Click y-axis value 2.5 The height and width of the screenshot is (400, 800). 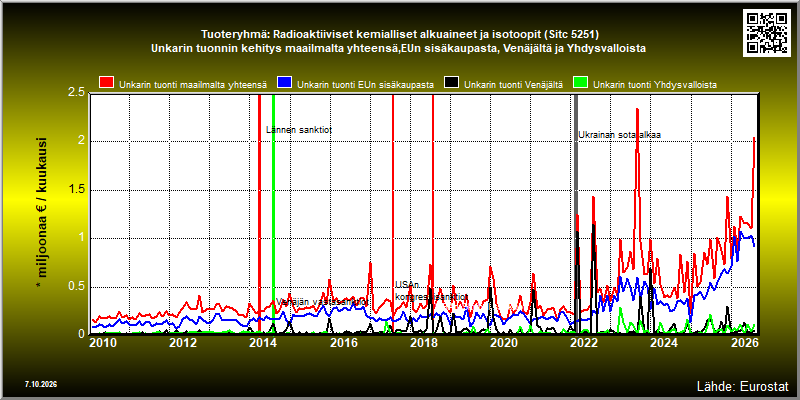pos(78,93)
